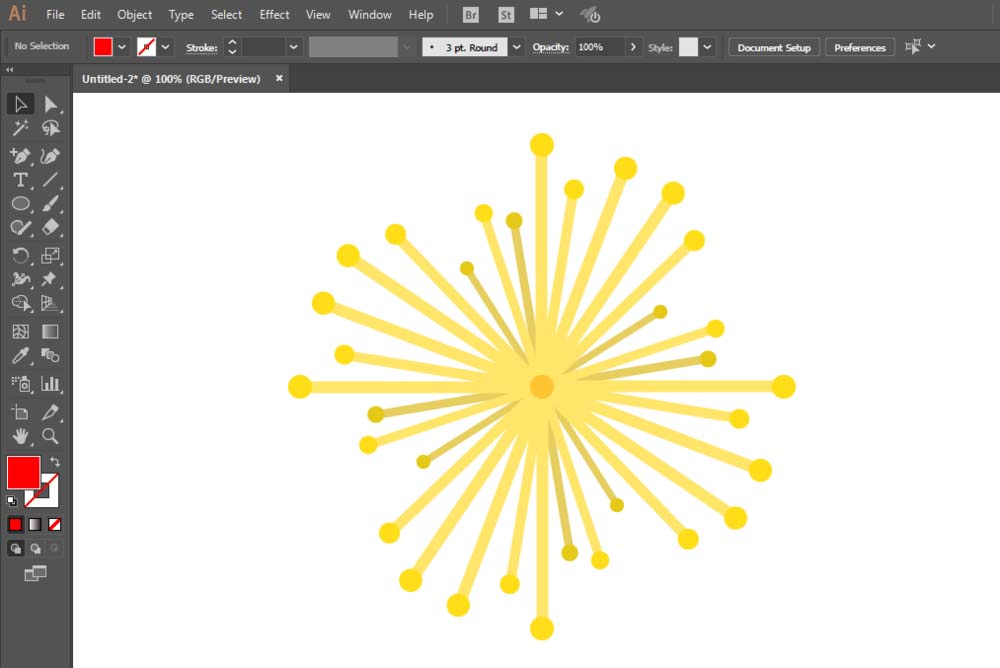This screenshot has height=668, width=1000.
Task: Open the Edit menu
Action: click(91, 15)
